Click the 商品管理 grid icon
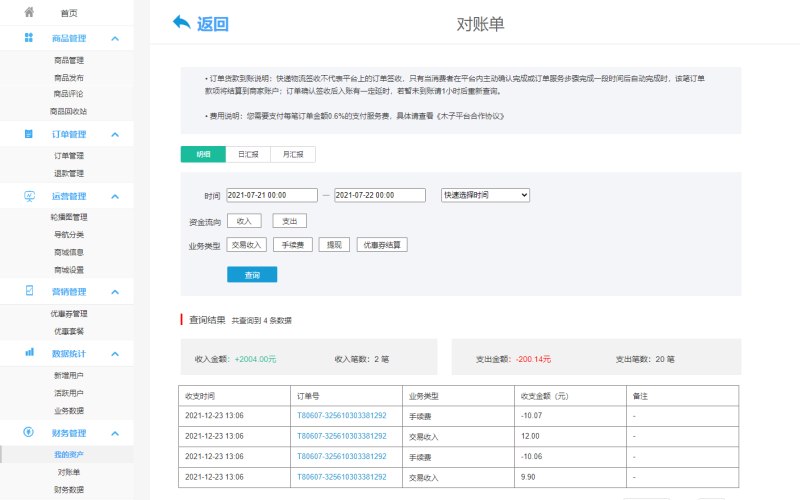The width and height of the screenshot is (800, 500). [29, 37]
